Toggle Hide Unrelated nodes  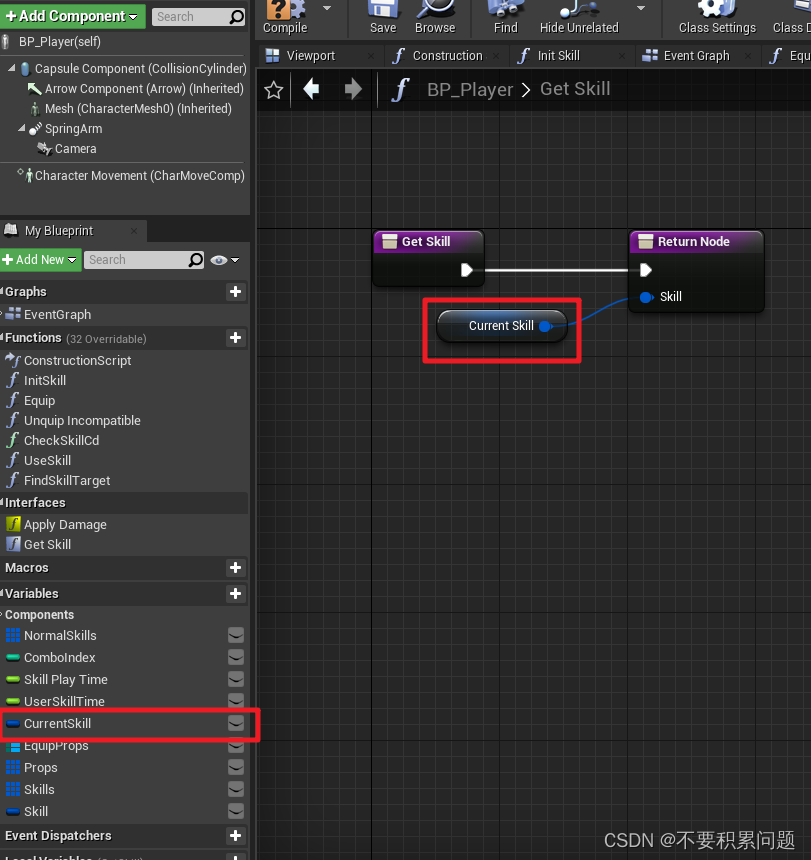579,16
